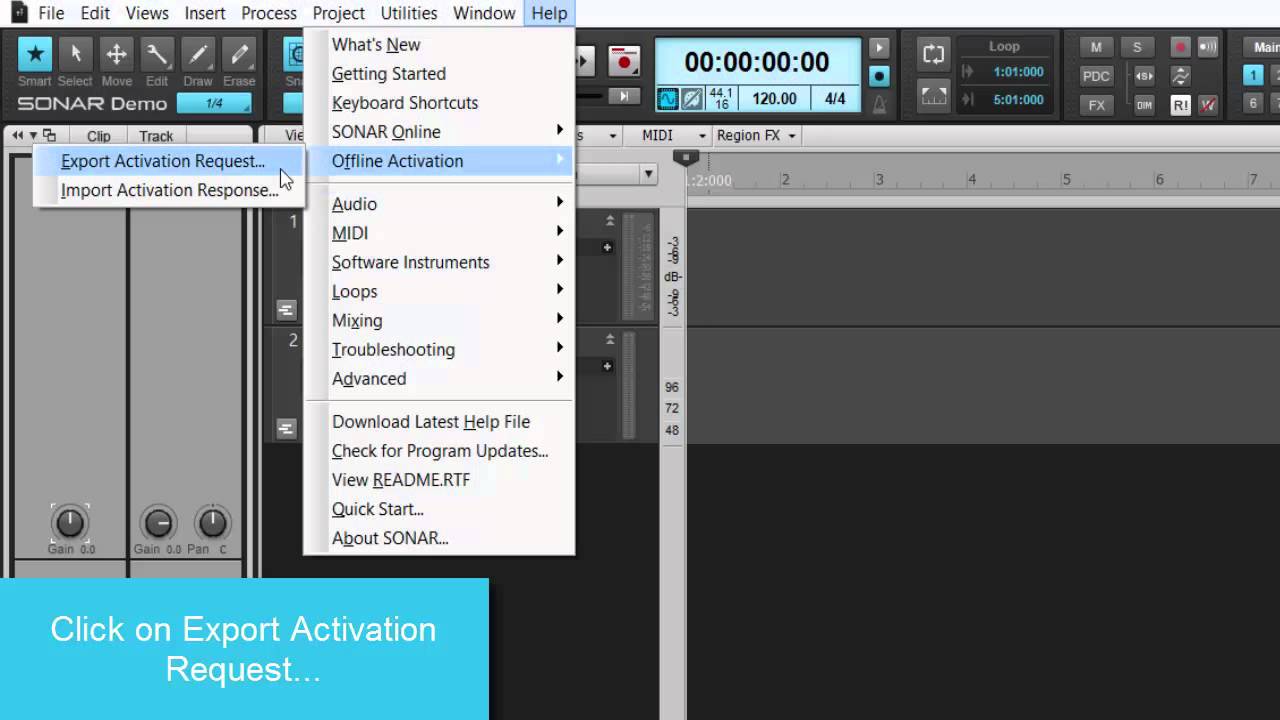The width and height of the screenshot is (1280, 720).
Task: Toggle input echo speaker icon
Action: click(1208, 47)
